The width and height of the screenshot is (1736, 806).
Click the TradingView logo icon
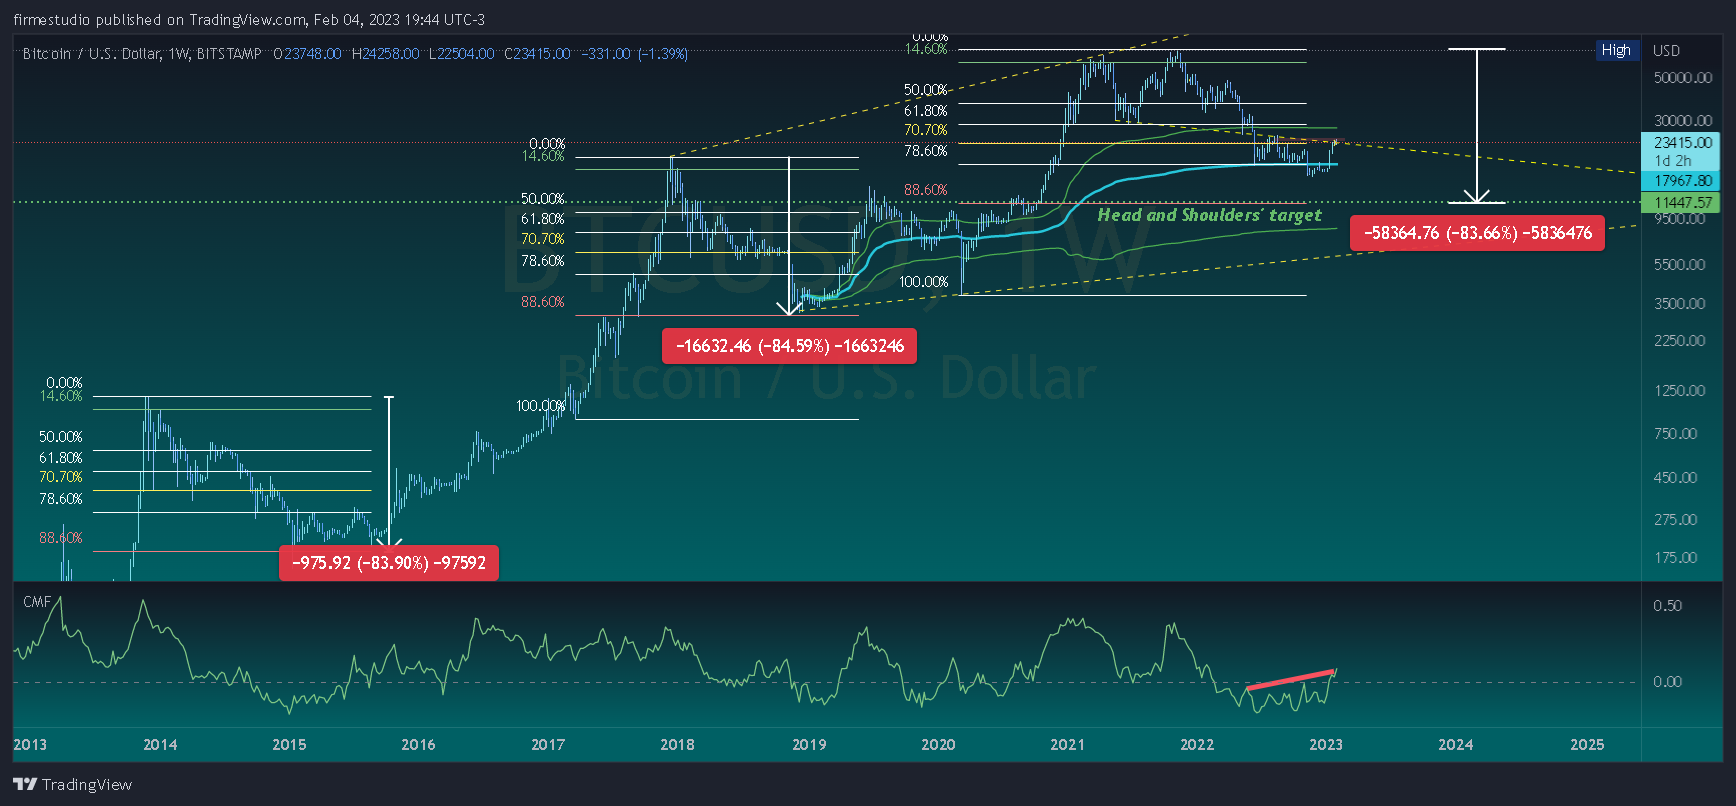point(26,784)
